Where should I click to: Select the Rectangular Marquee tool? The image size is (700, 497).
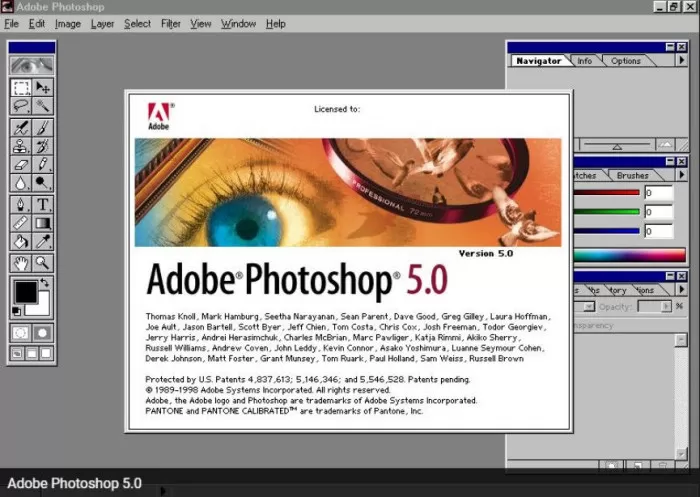click(x=21, y=88)
